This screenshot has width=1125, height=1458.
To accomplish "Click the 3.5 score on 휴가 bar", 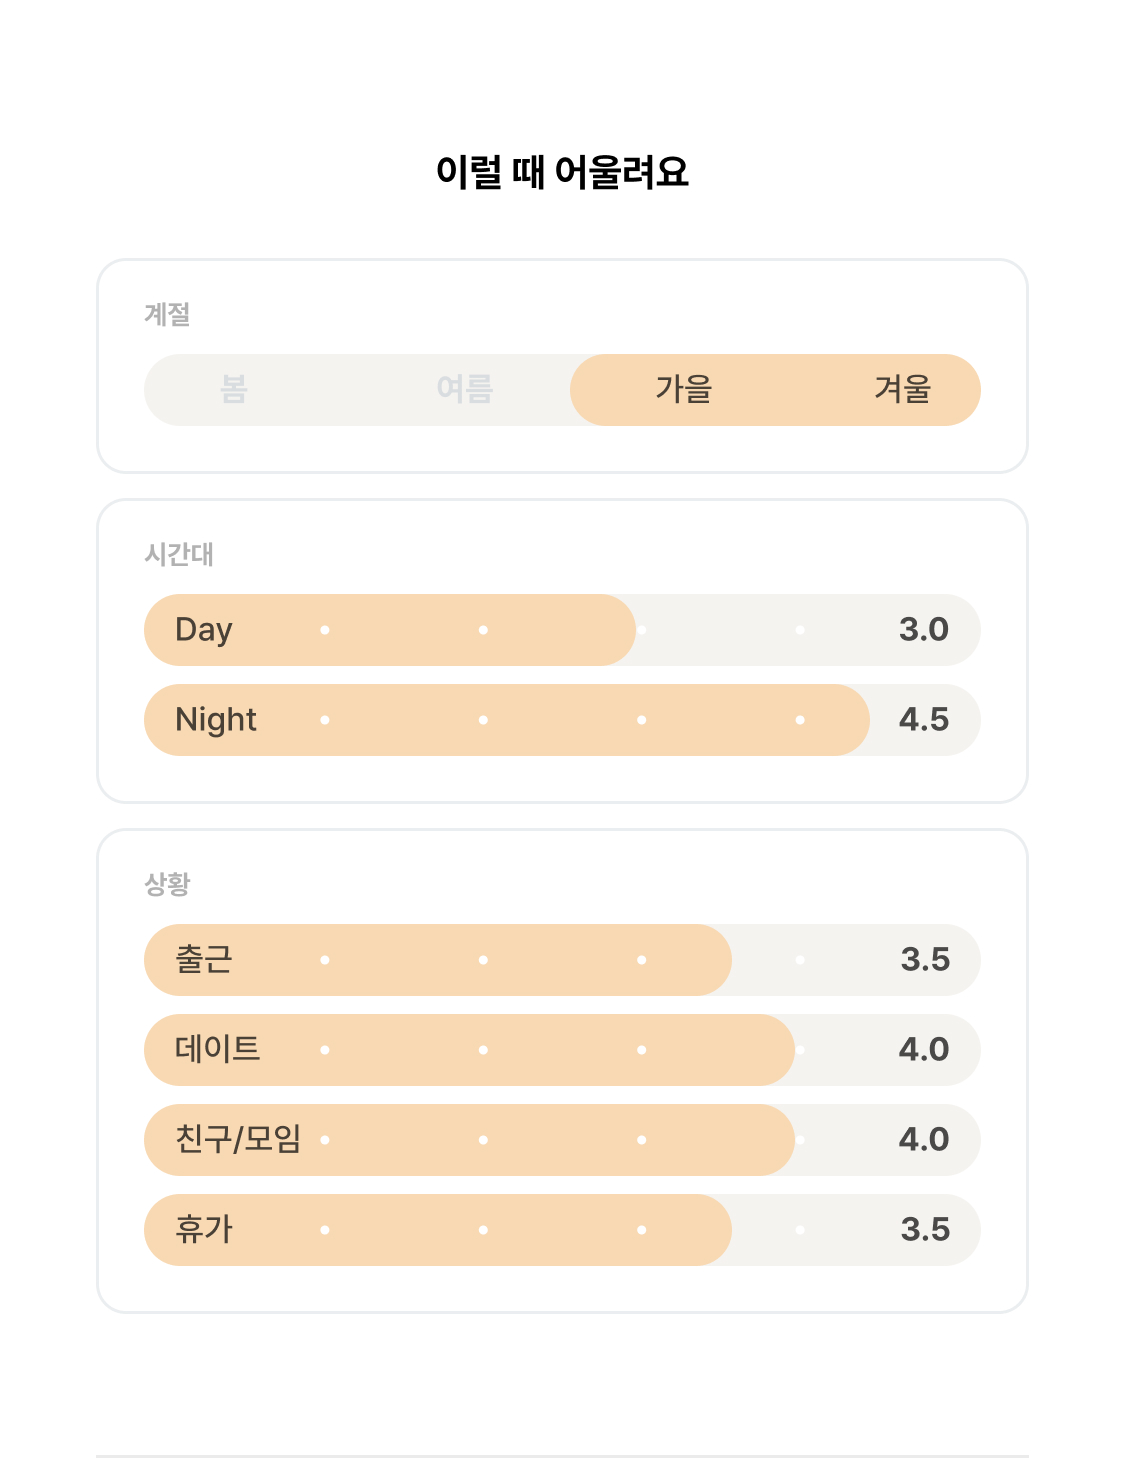I will (925, 1230).
